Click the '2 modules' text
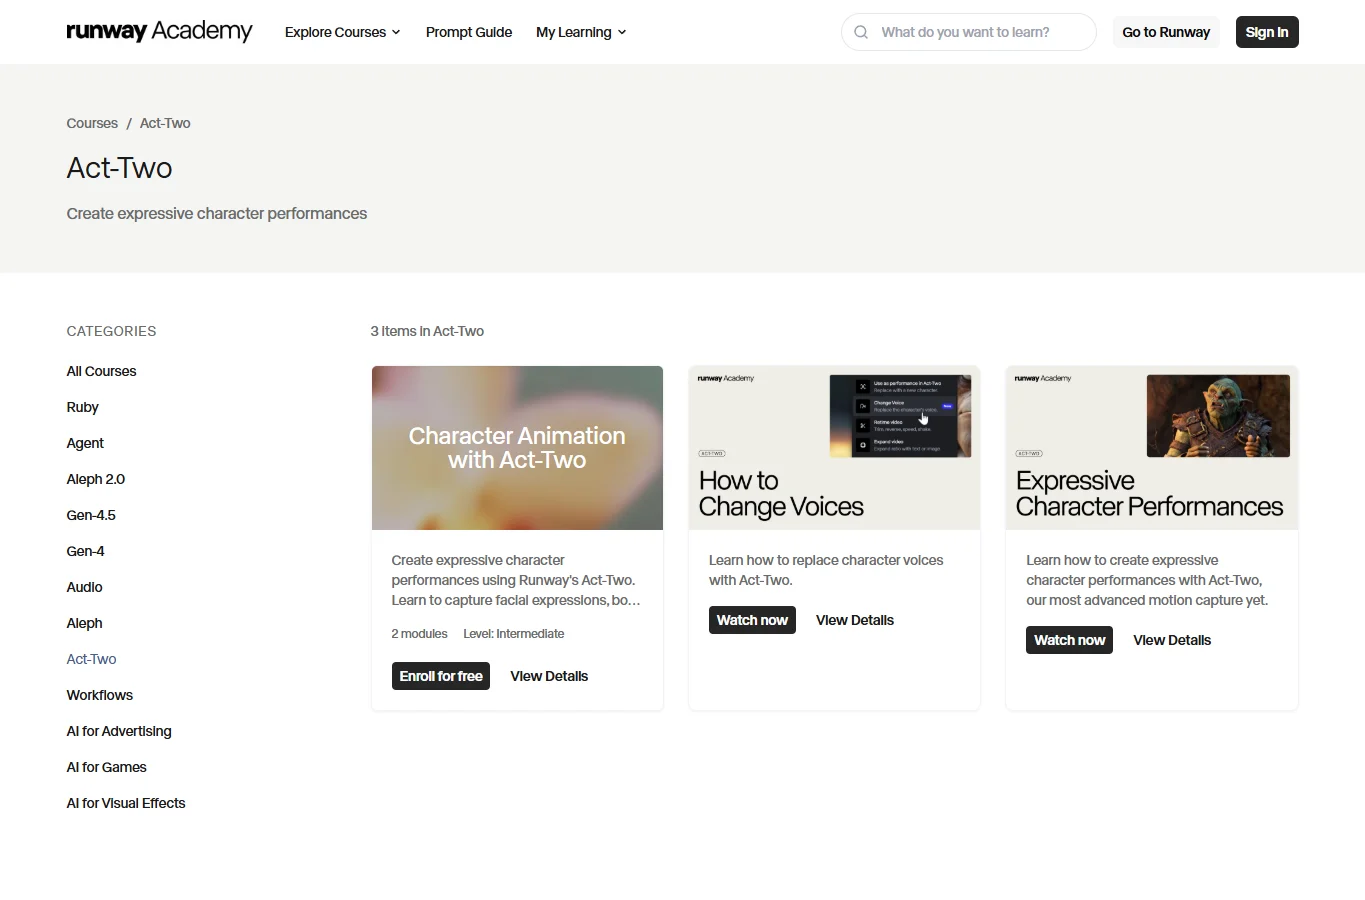This screenshot has height=900, width=1365. (419, 634)
